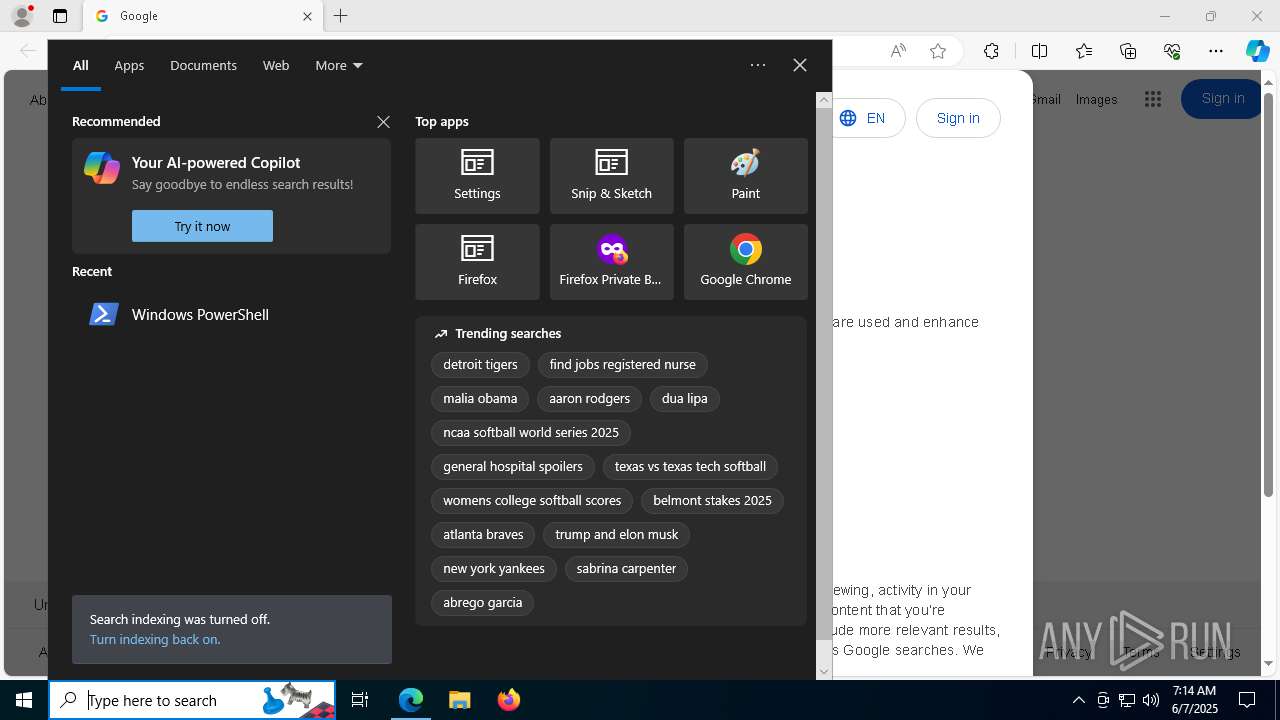
Task: Open Task View on the taskbar
Action: [x=360, y=700]
